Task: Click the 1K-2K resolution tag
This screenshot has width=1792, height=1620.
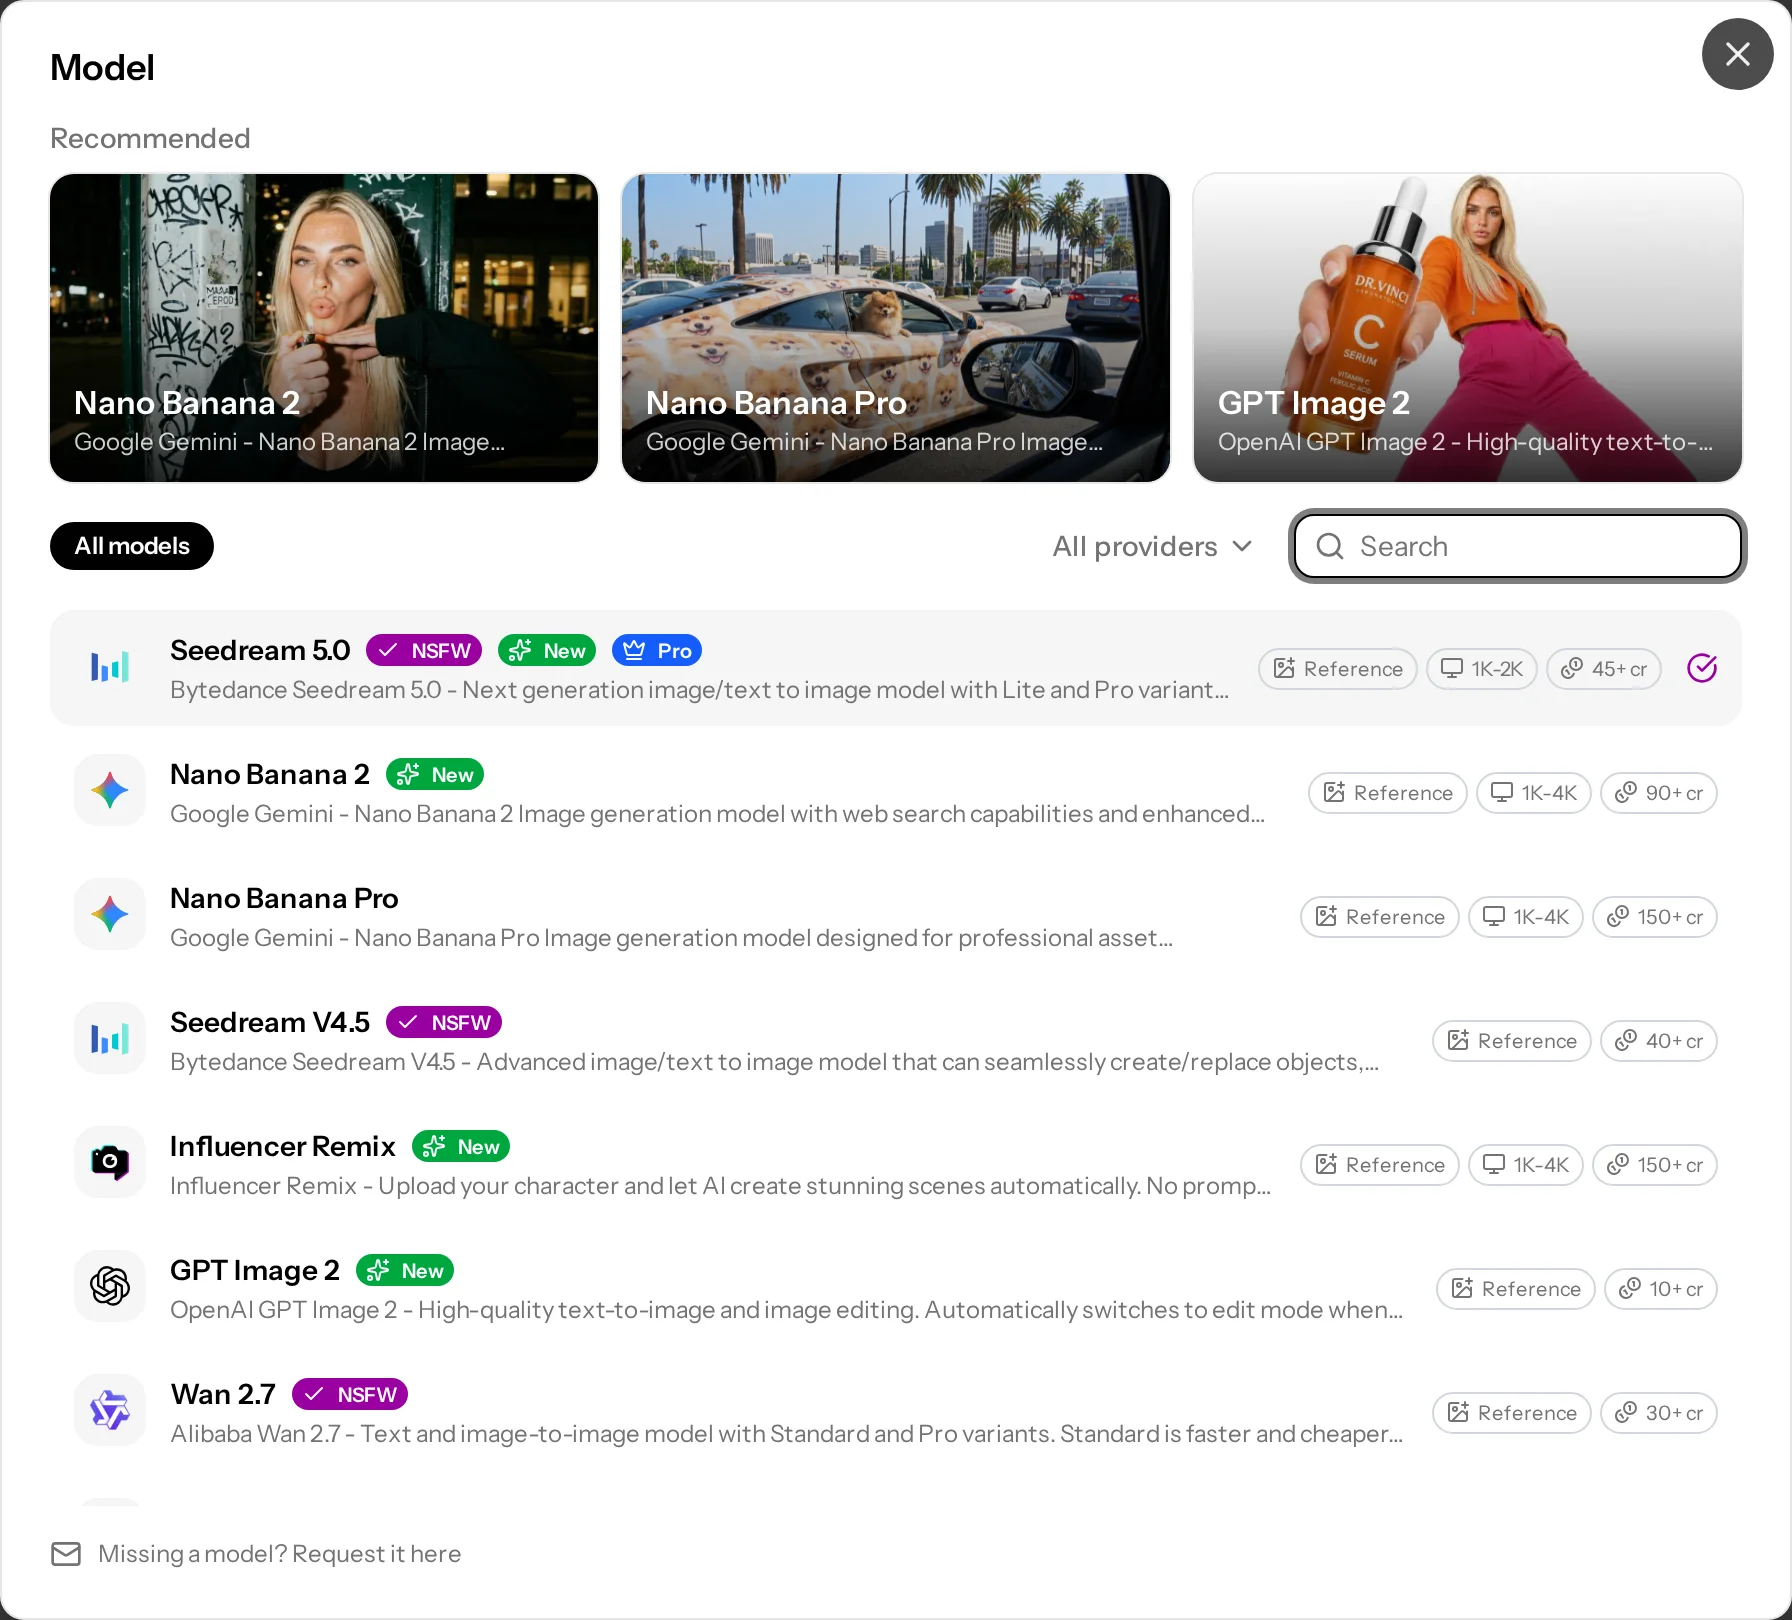Action: (x=1482, y=669)
